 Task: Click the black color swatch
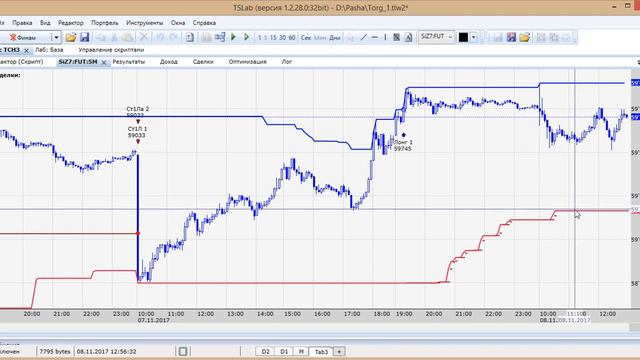pyautogui.click(x=463, y=38)
